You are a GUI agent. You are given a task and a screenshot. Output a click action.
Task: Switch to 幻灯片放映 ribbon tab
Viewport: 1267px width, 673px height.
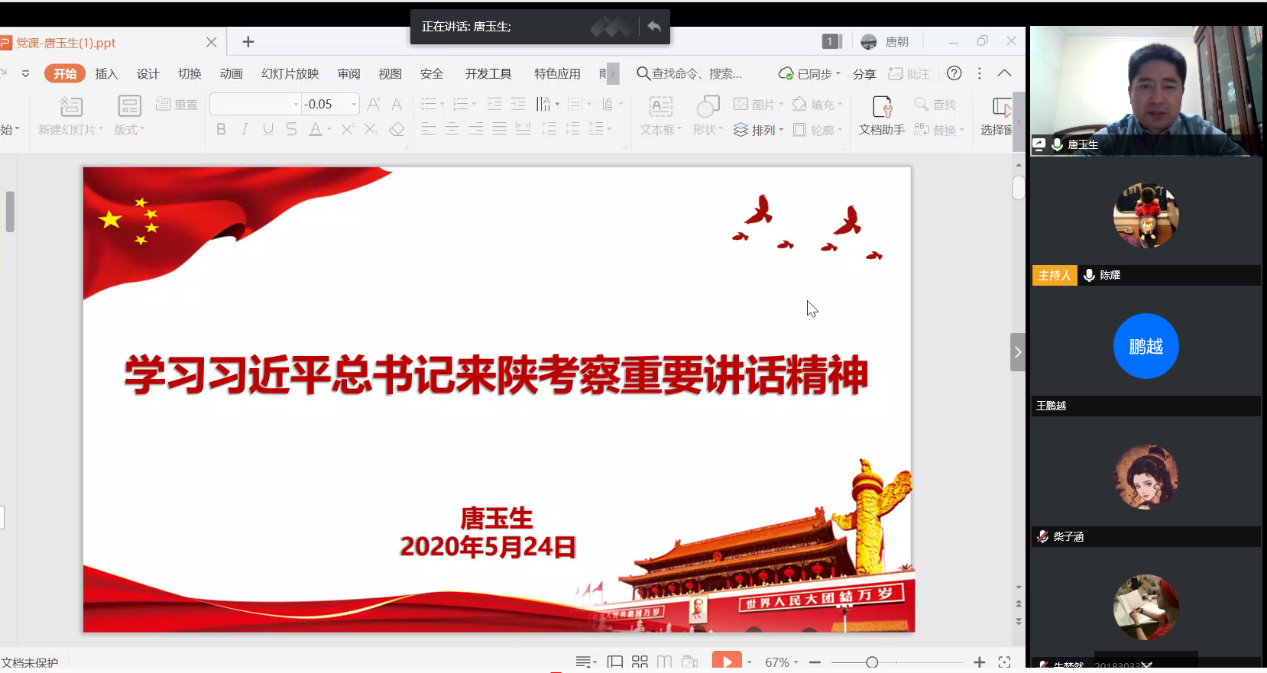(290, 73)
